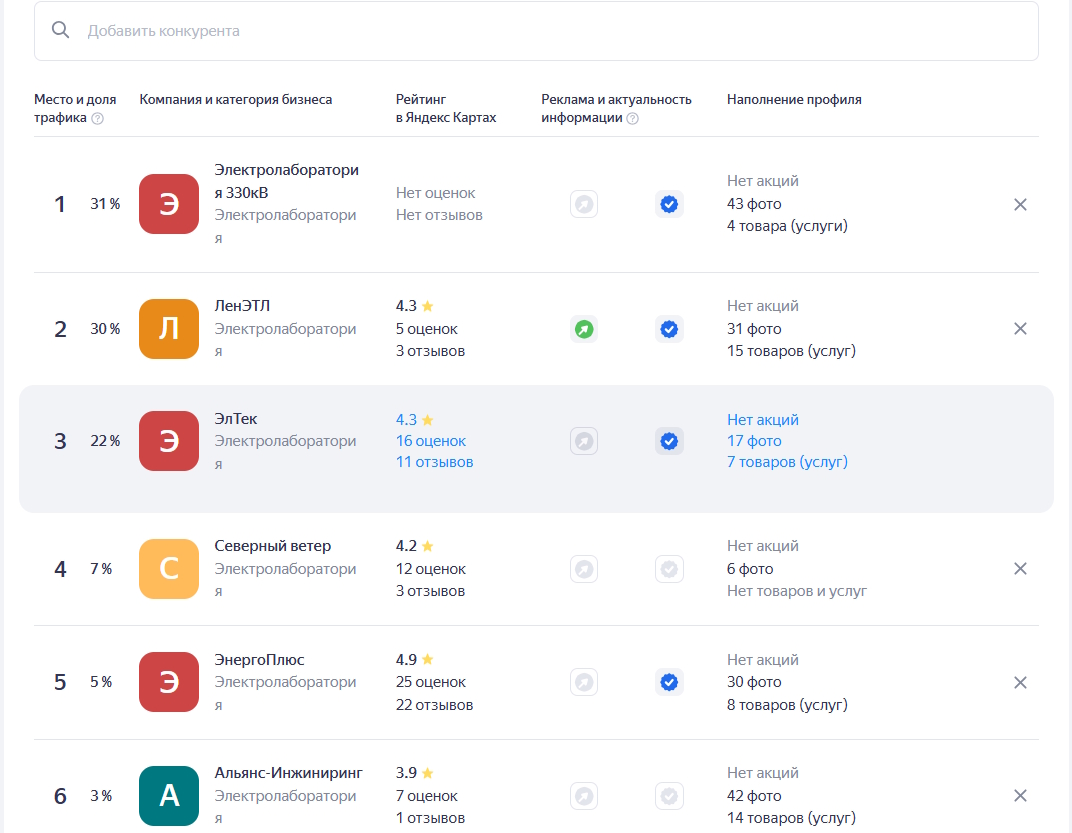Select the company name 'ЭнергоПлюс'
Screen dimensions: 1072x833
coord(259,660)
